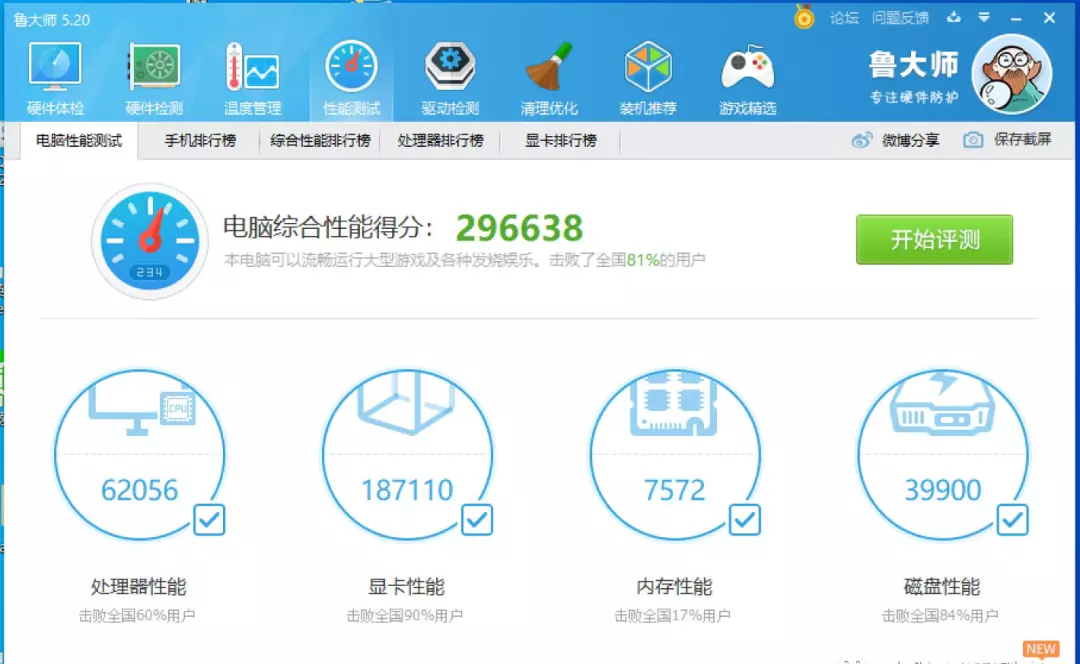Switch to 处理器排行榜 tab

point(440,141)
